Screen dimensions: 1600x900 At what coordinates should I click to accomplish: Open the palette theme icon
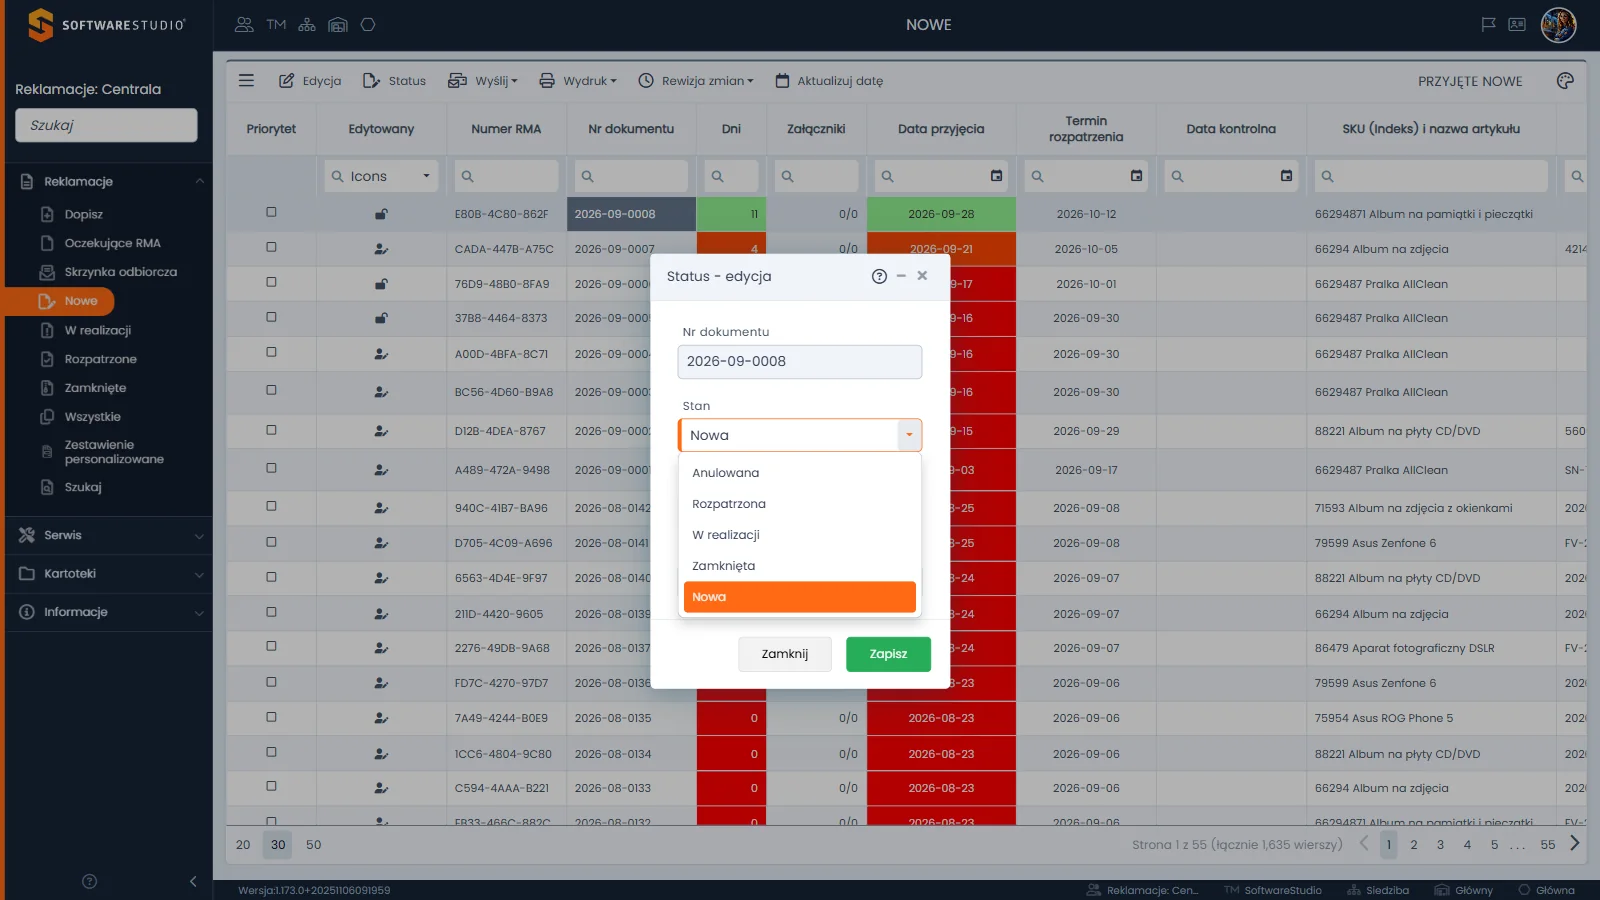[x=1565, y=81]
